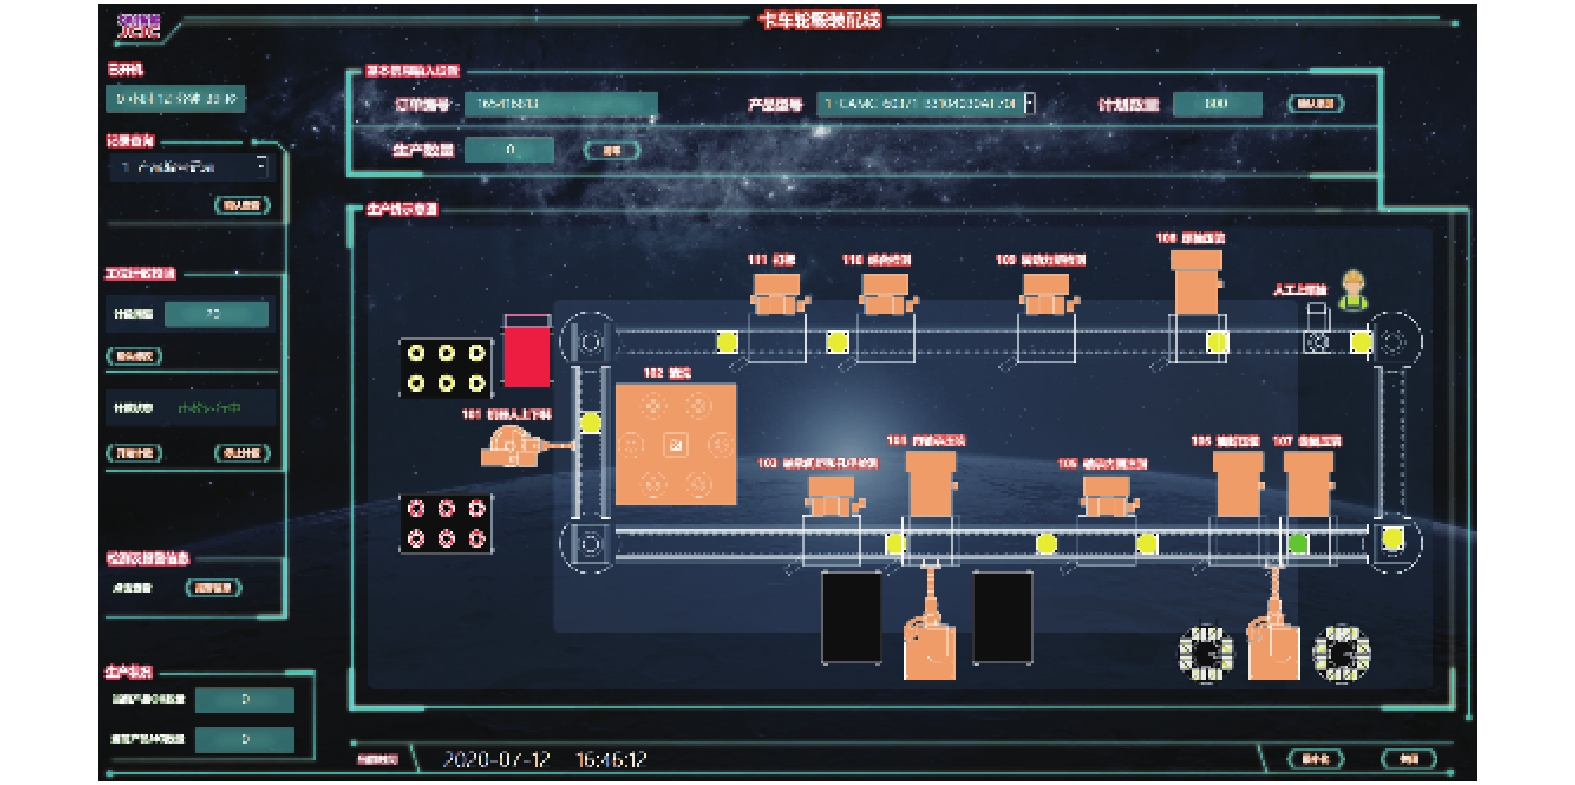Click the production quantity field showing 0
Image resolution: width=1575 pixels, height=785 pixels.
(510, 150)
